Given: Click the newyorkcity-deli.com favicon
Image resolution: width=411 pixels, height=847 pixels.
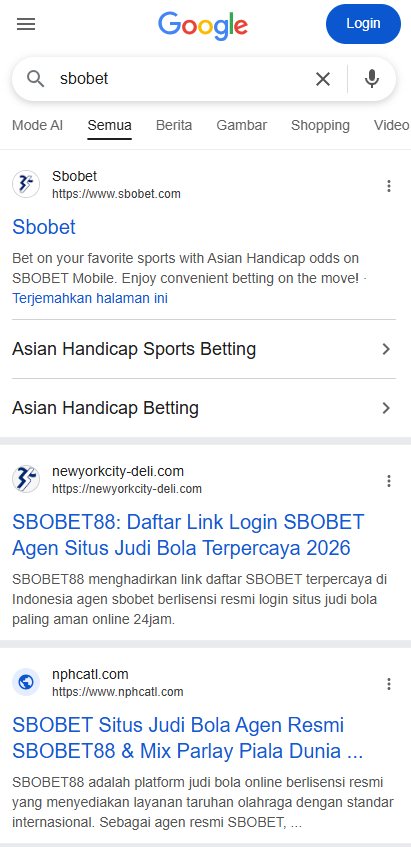Looking at the screenshot, I should 26,479.
